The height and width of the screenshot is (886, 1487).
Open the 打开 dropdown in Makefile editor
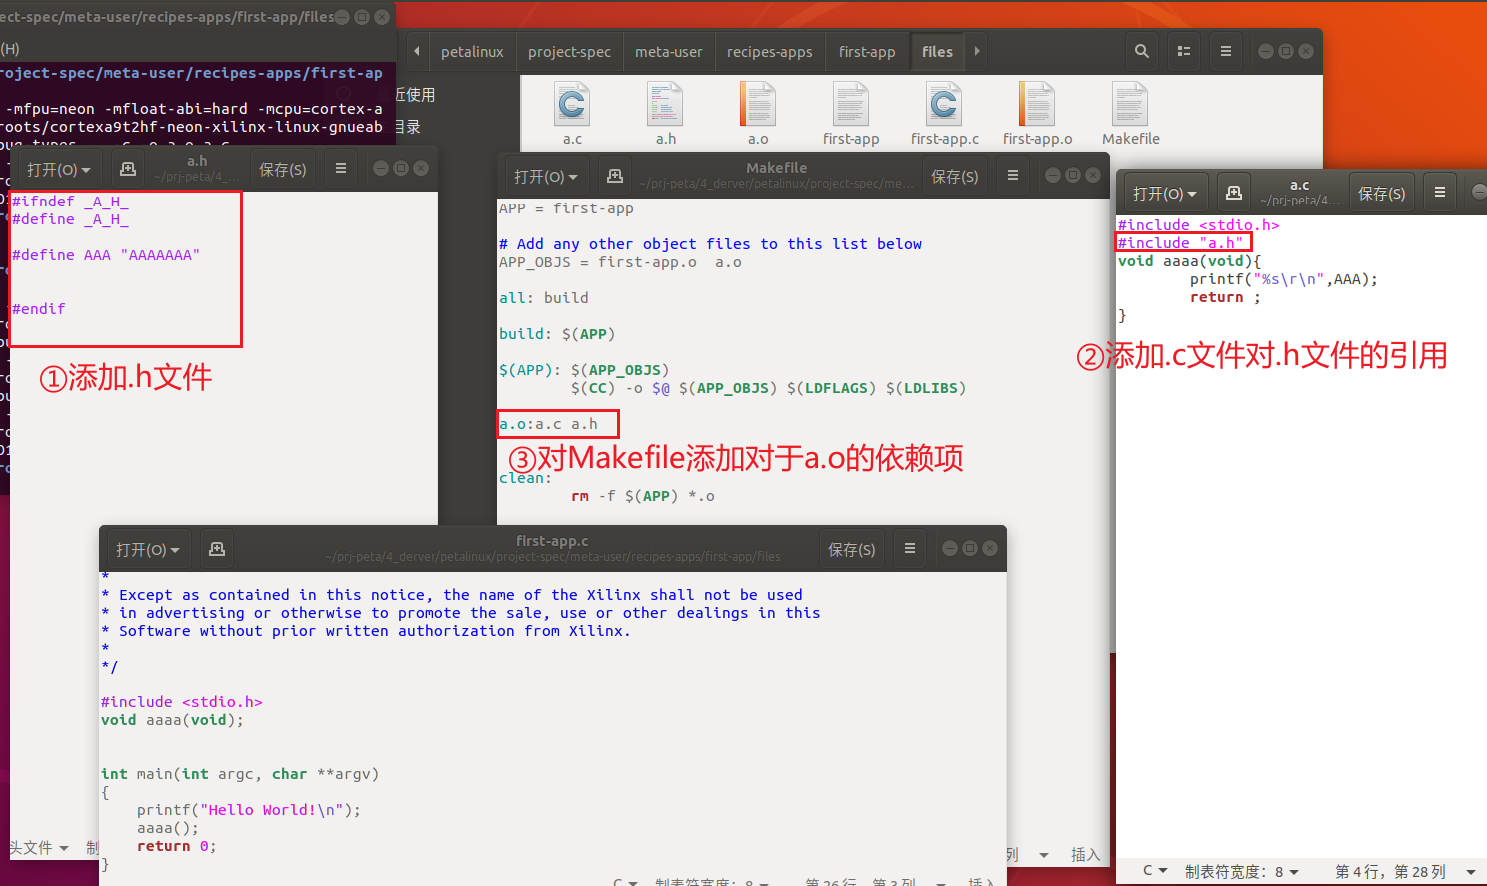[x=545, y=177]
